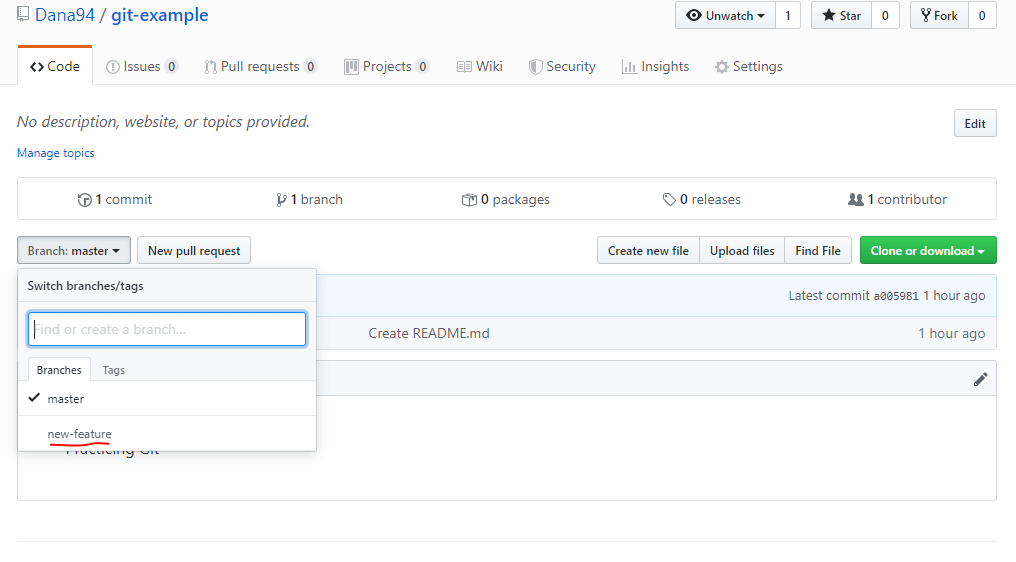Click the fork count next to Fork
Image resolution: width=1016 pixels, height=562 pixels.
pyautogui.click(x=982, y=16)
